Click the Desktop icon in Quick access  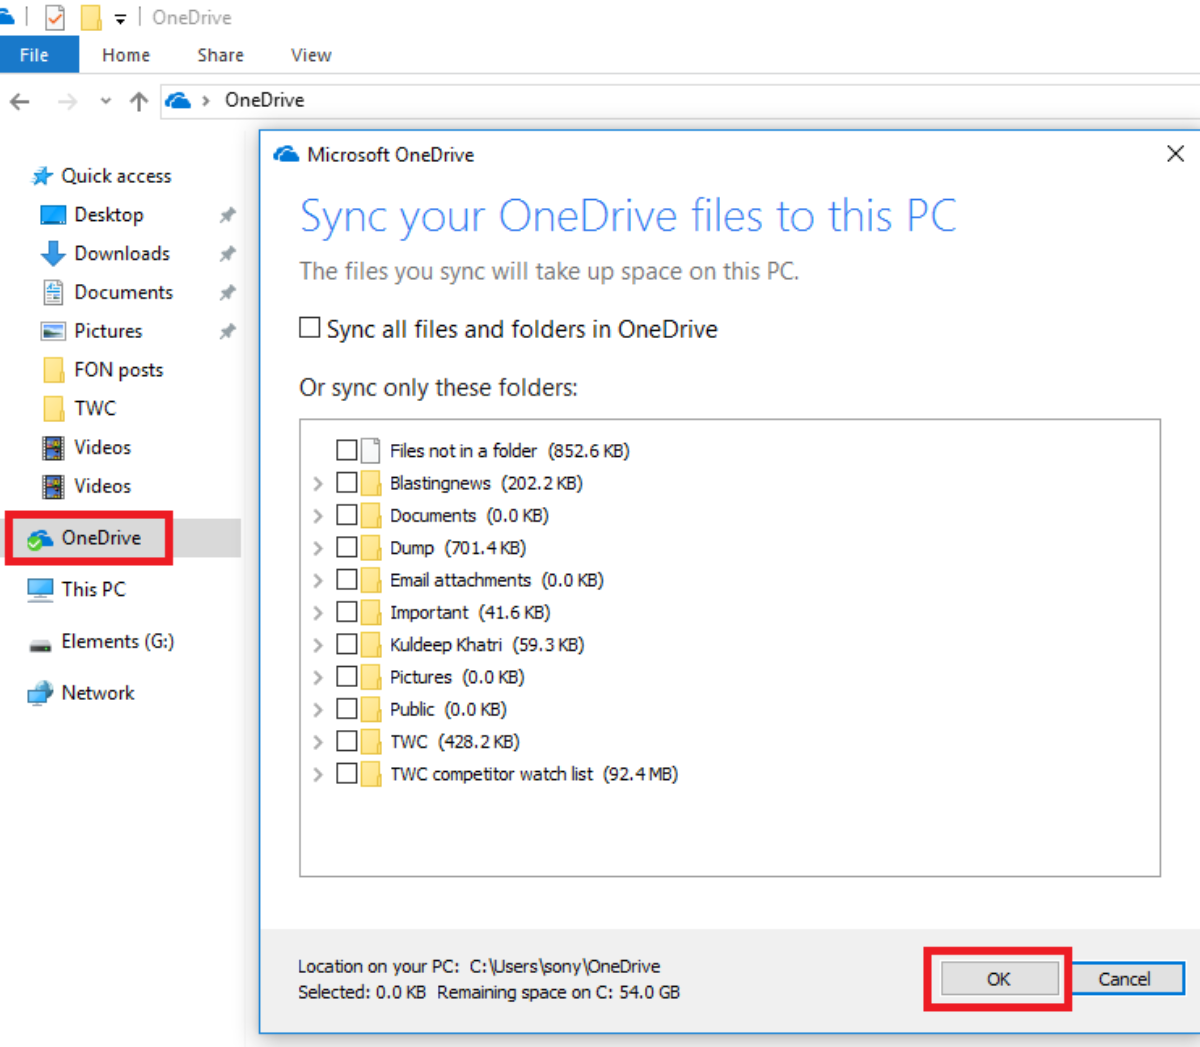coord(53,215)
